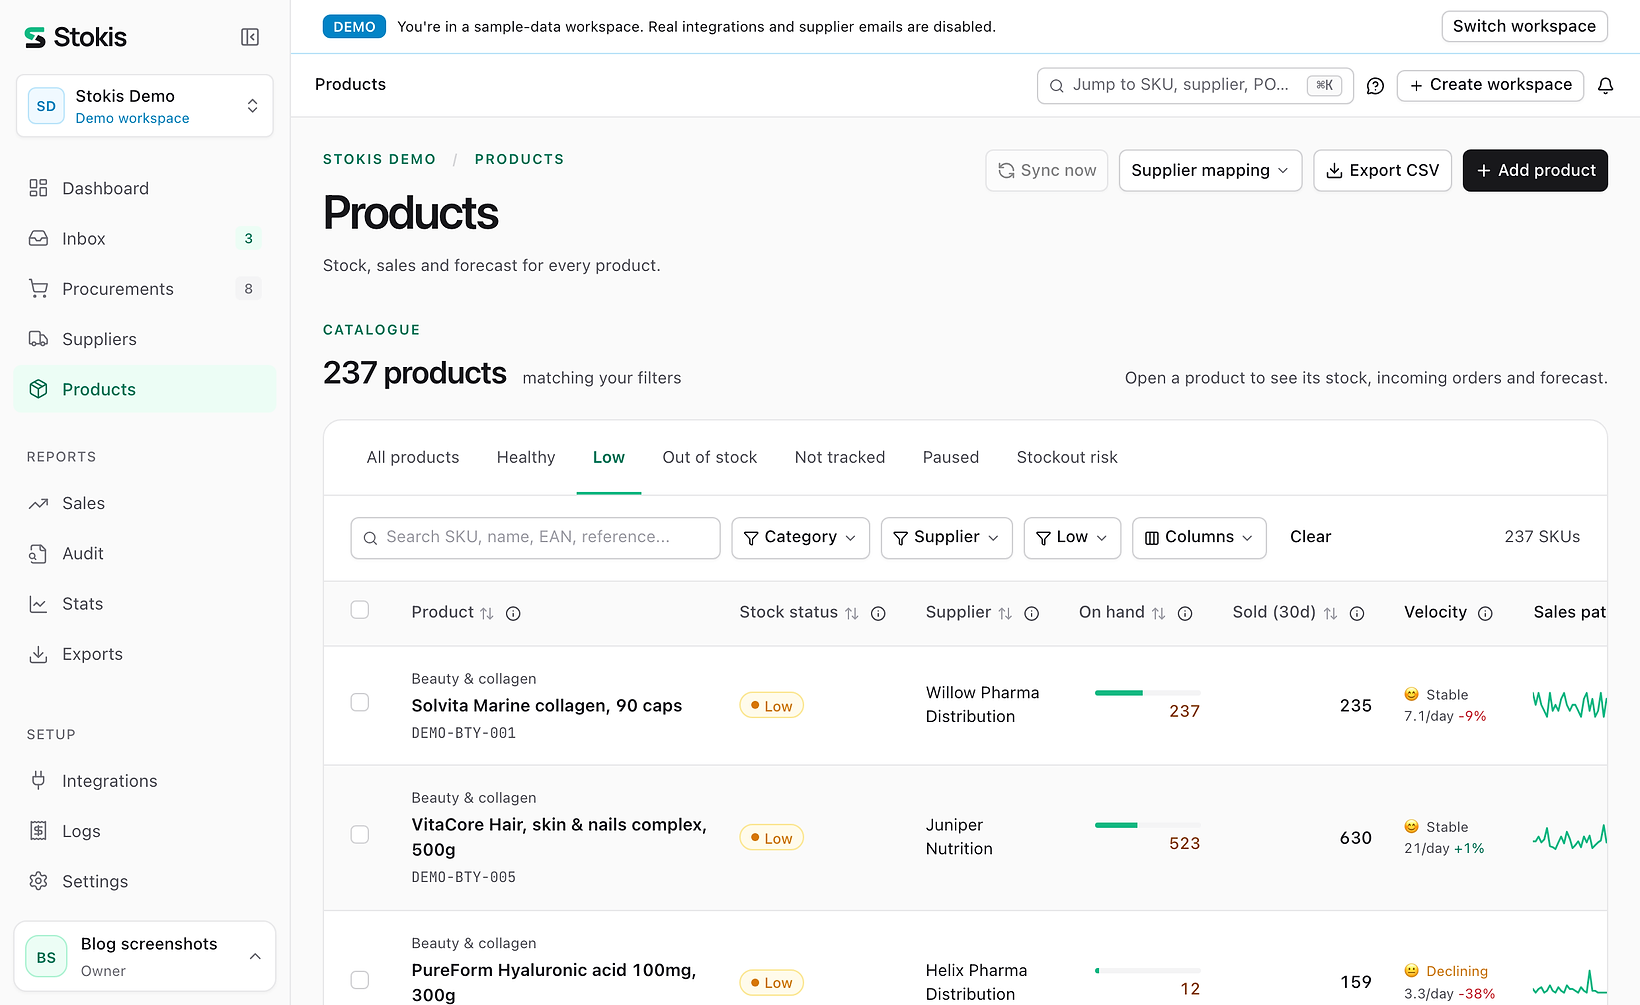Viewport: 1640px width, 1005px height.
Task: Click the Integrations plug icon
Action: [38, 780]
